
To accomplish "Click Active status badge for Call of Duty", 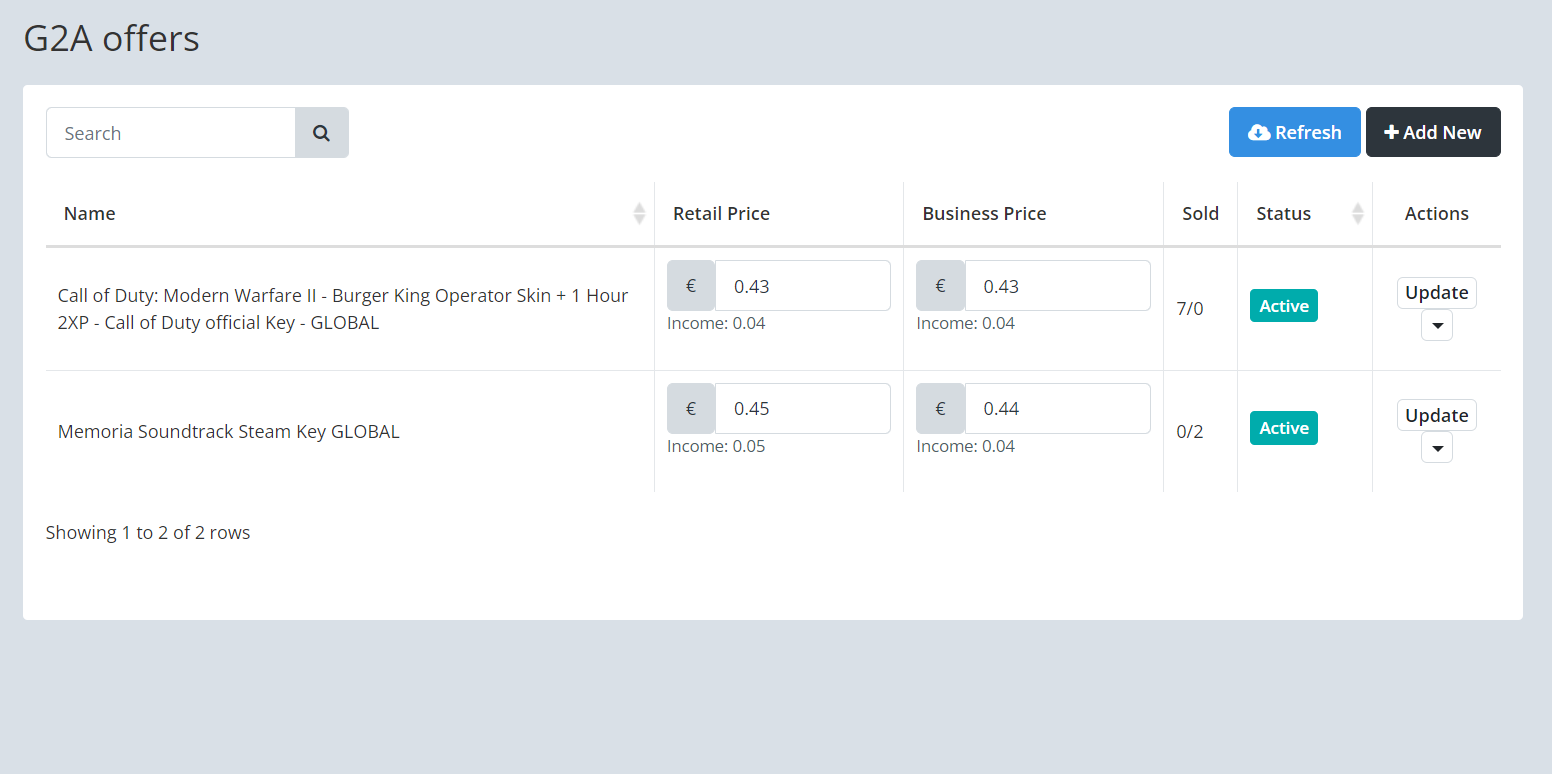I will 1283,306.
